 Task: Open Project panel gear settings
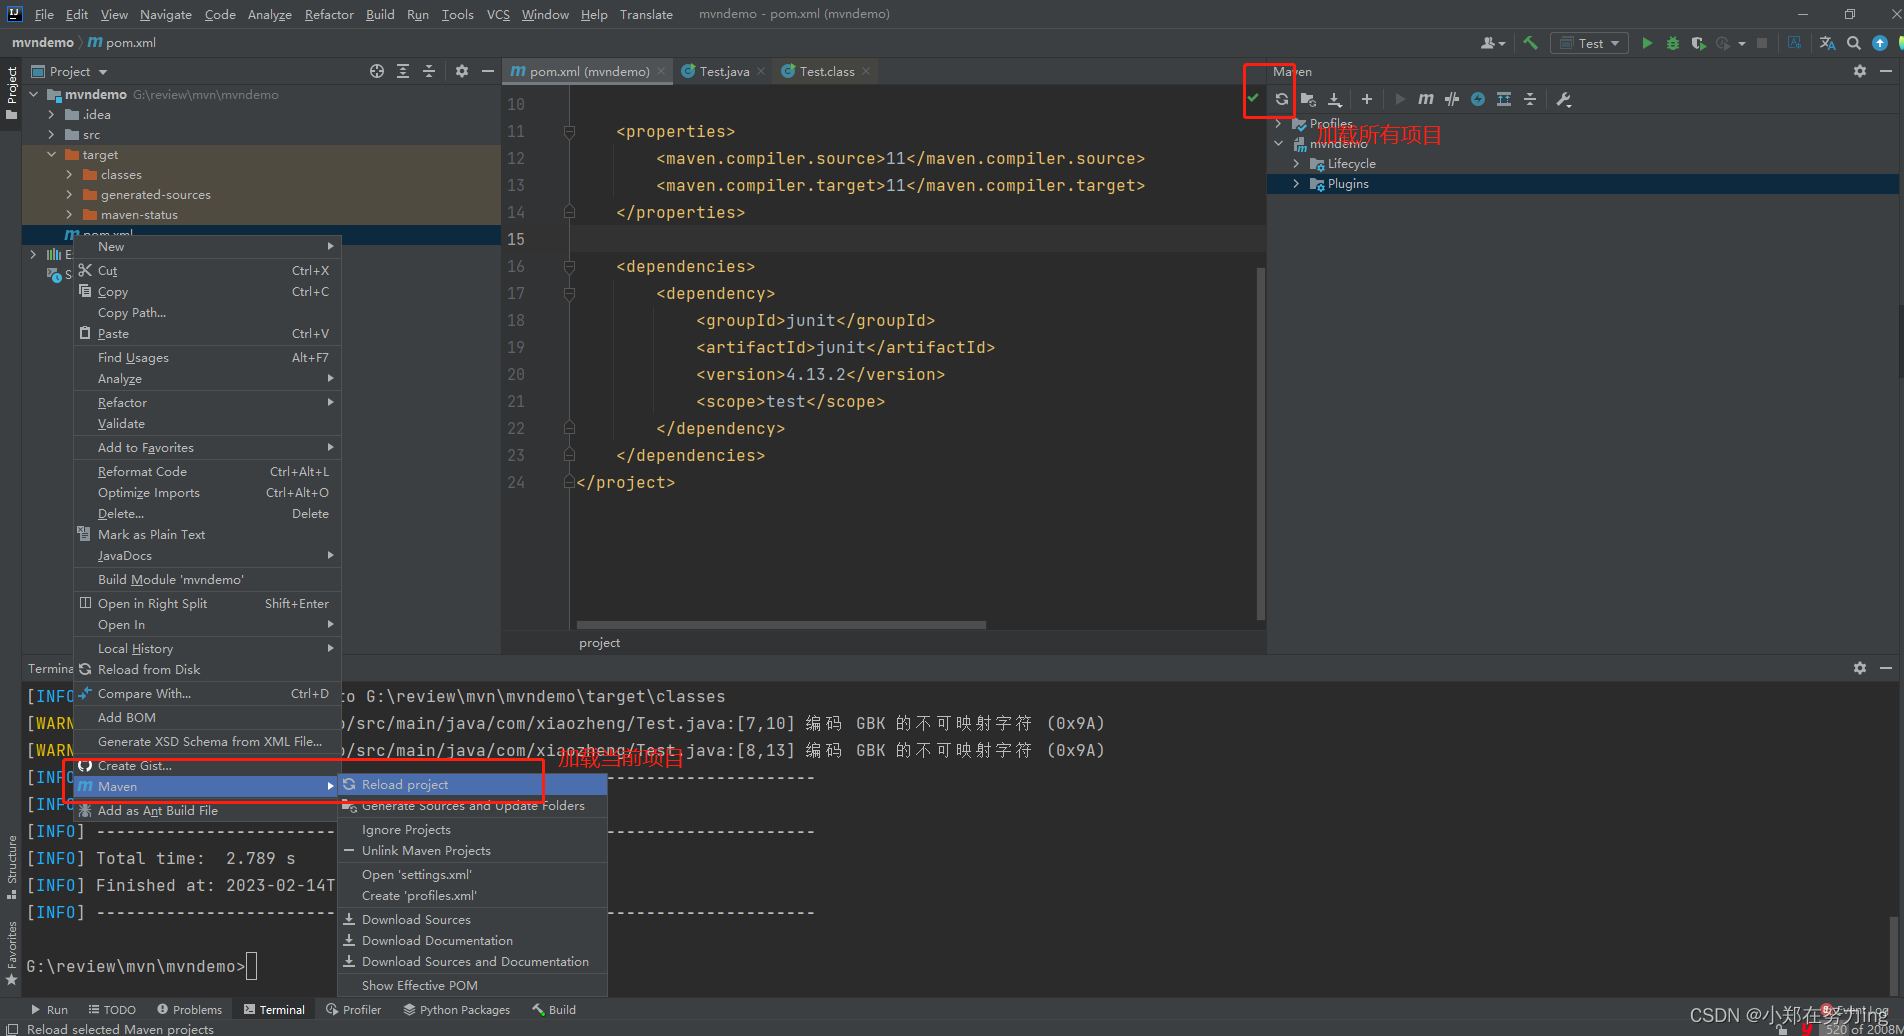click(x=461, y=71)
